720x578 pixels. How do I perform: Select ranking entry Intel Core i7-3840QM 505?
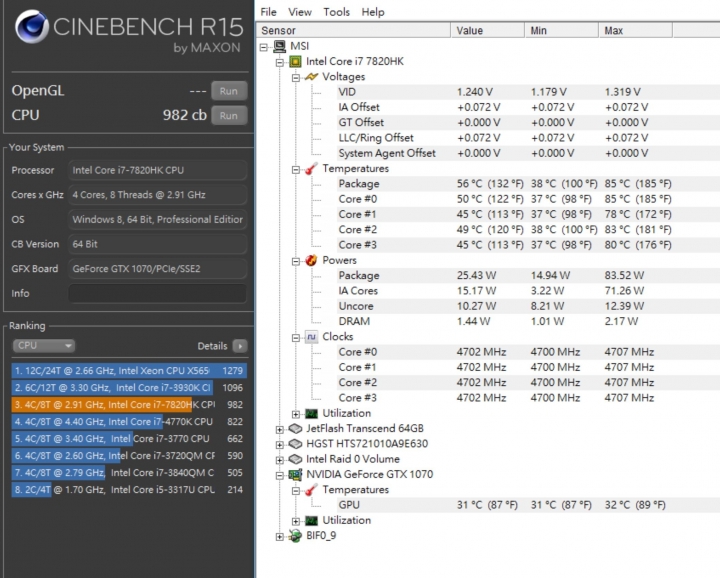click(129, 472)
